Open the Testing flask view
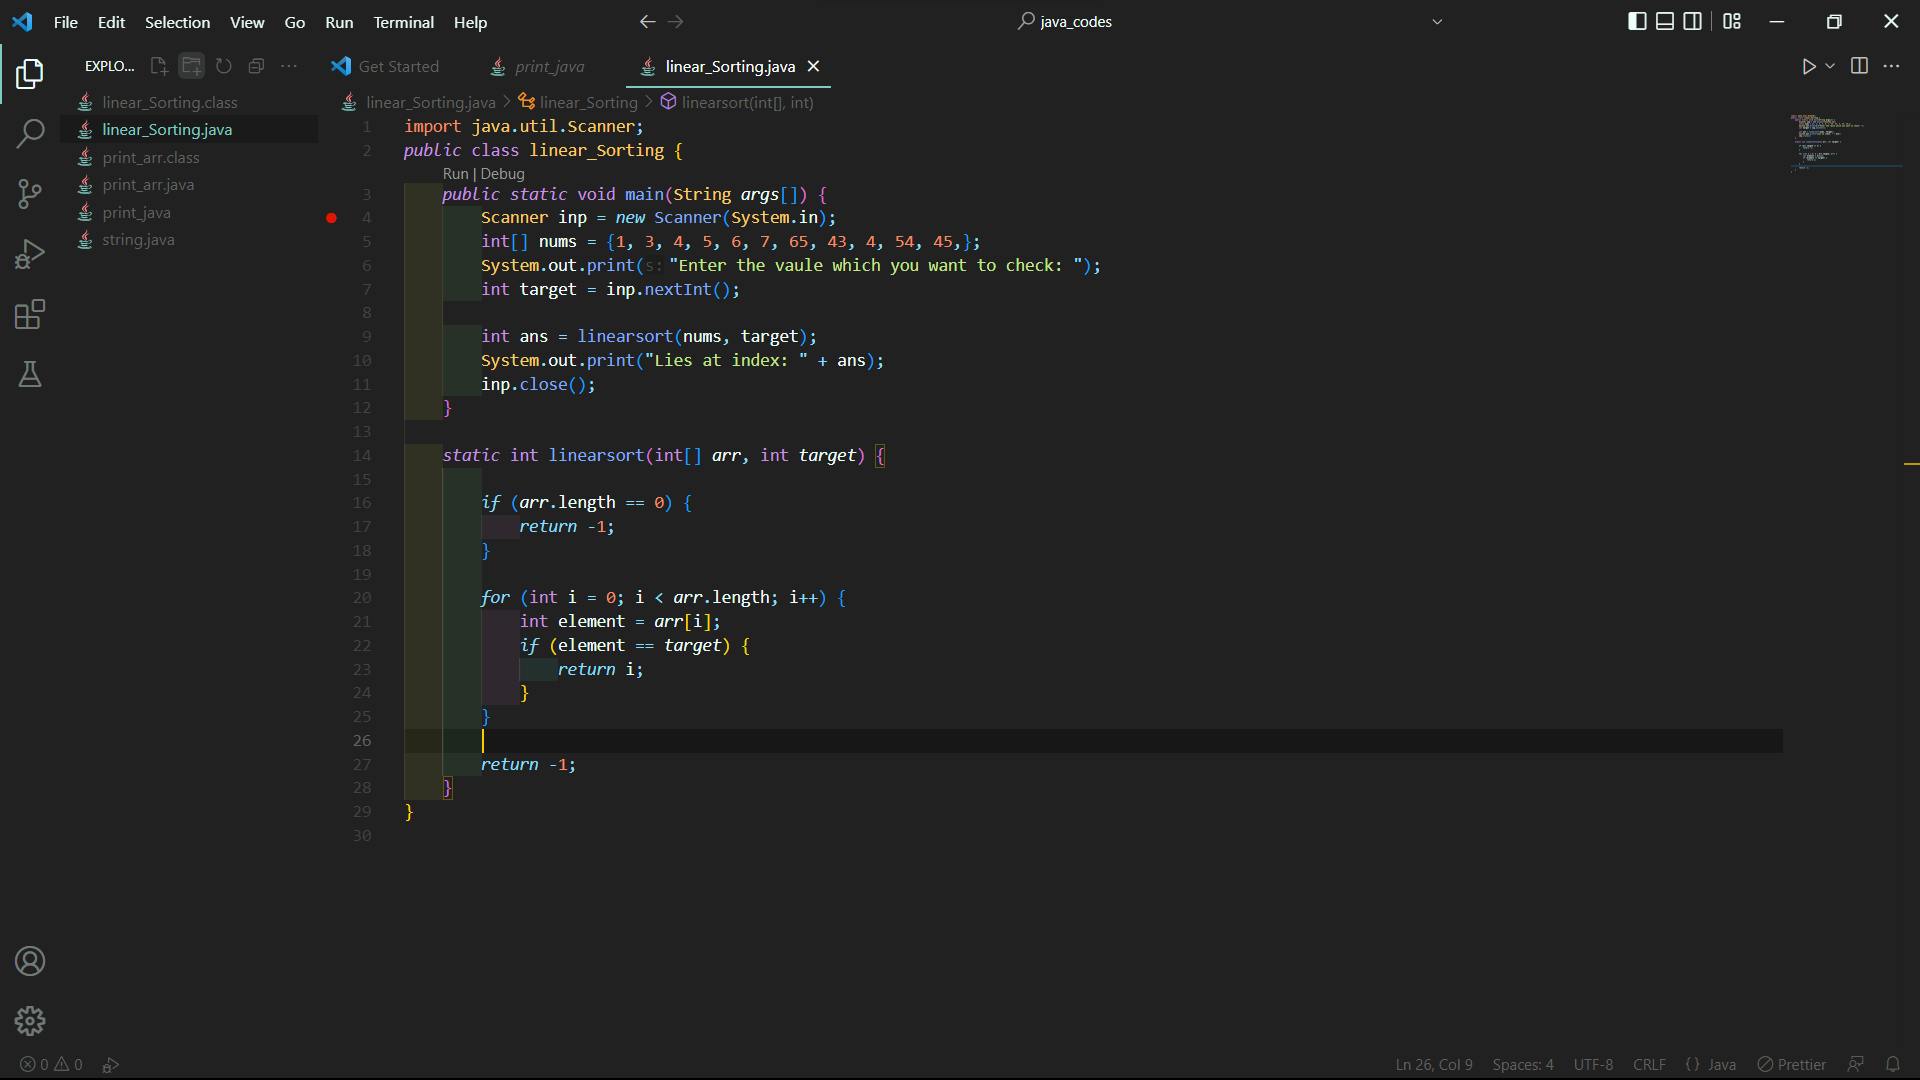1920x1080 pixels. [30, 375]
